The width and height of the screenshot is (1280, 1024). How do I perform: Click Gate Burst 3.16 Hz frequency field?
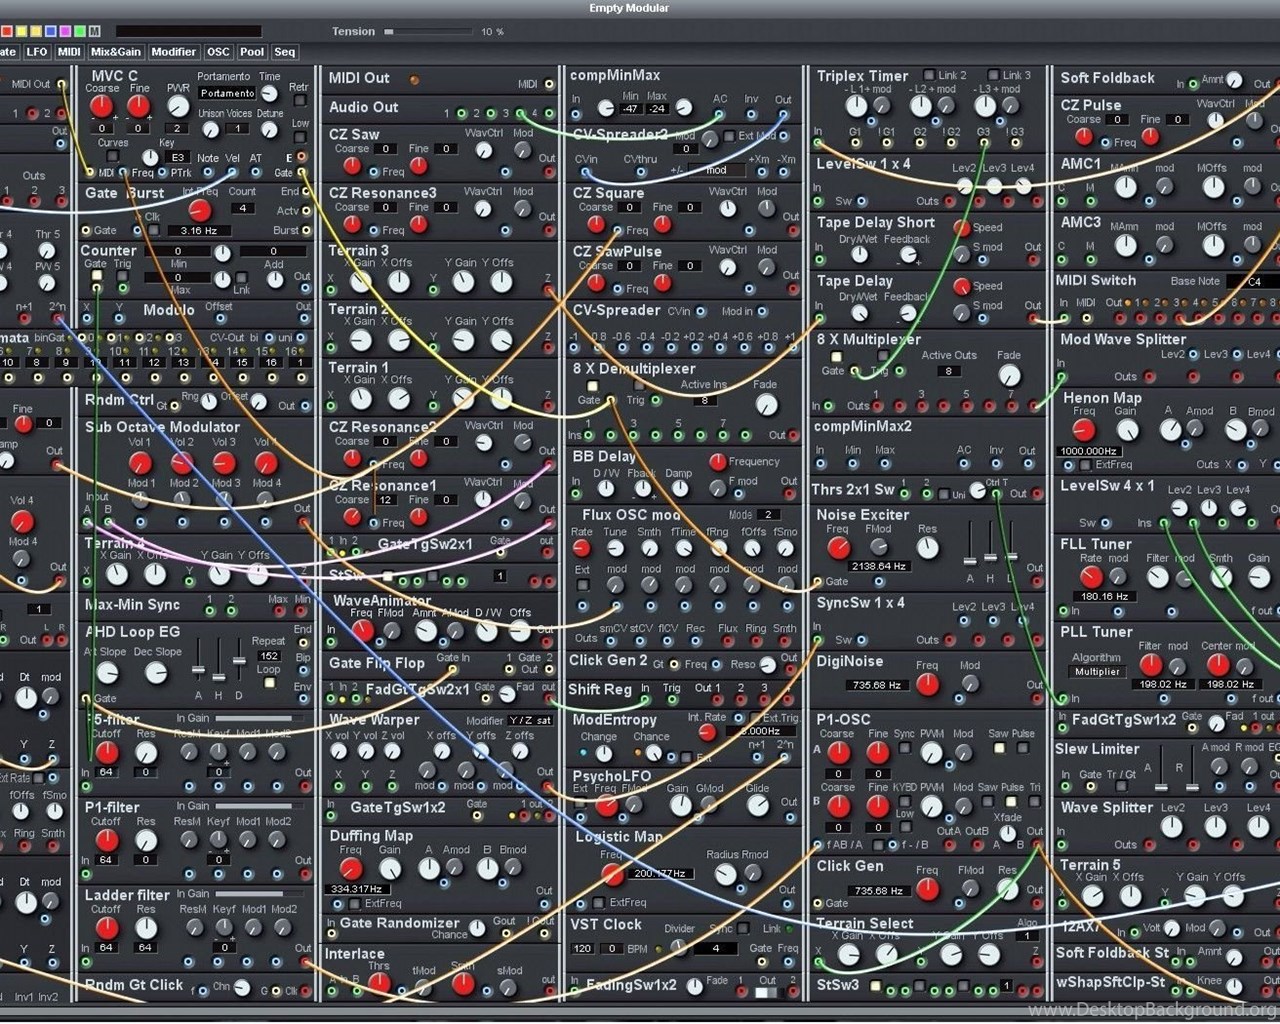[198, 231]
